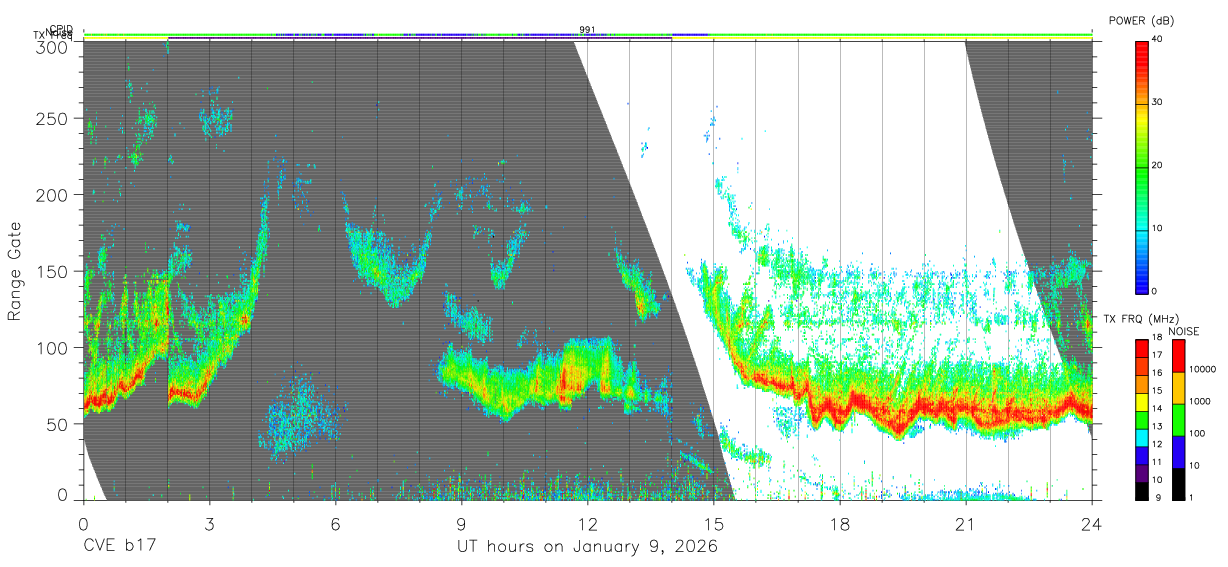Pick the purple 10-11 MHz frequency swatch
Screen dimensions: 1228x567
(x=1142, y=473)
